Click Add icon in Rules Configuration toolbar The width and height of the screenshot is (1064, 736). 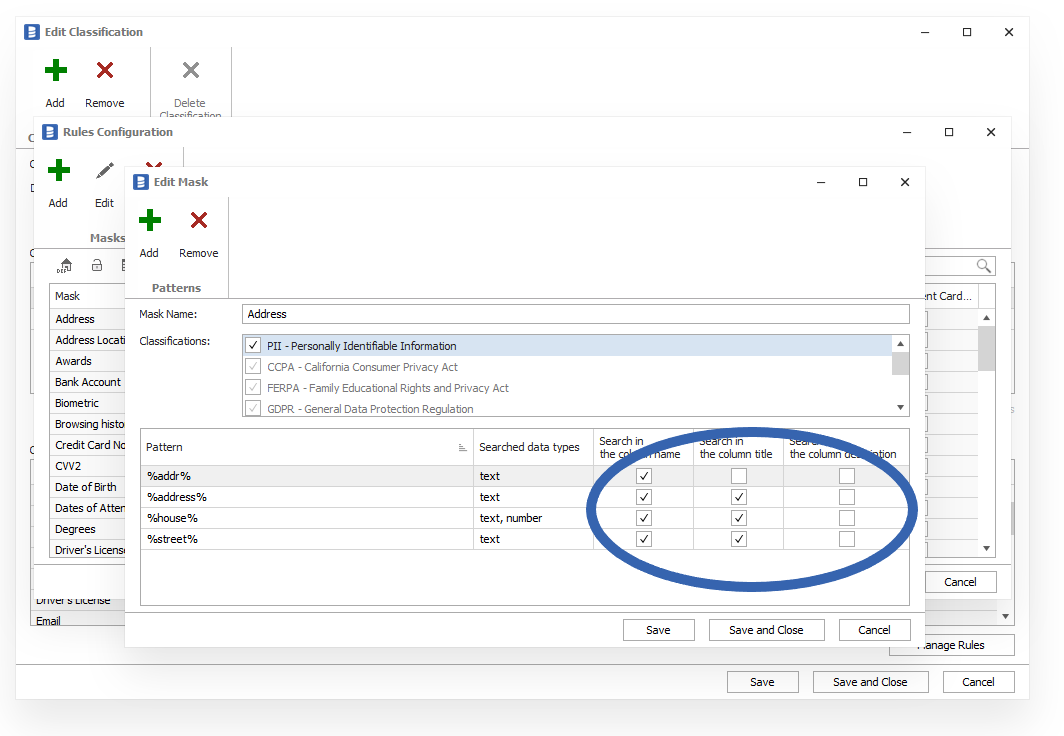[x=58, y=171]
